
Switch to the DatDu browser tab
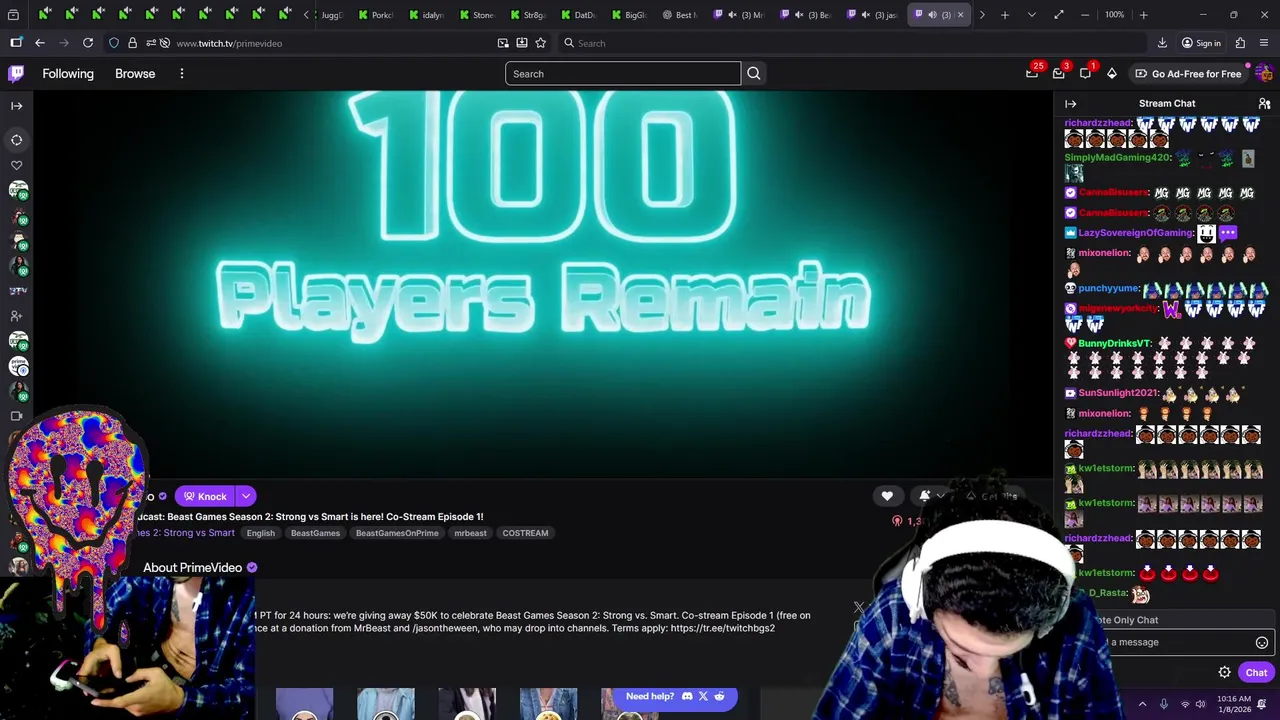click(578, 15)
